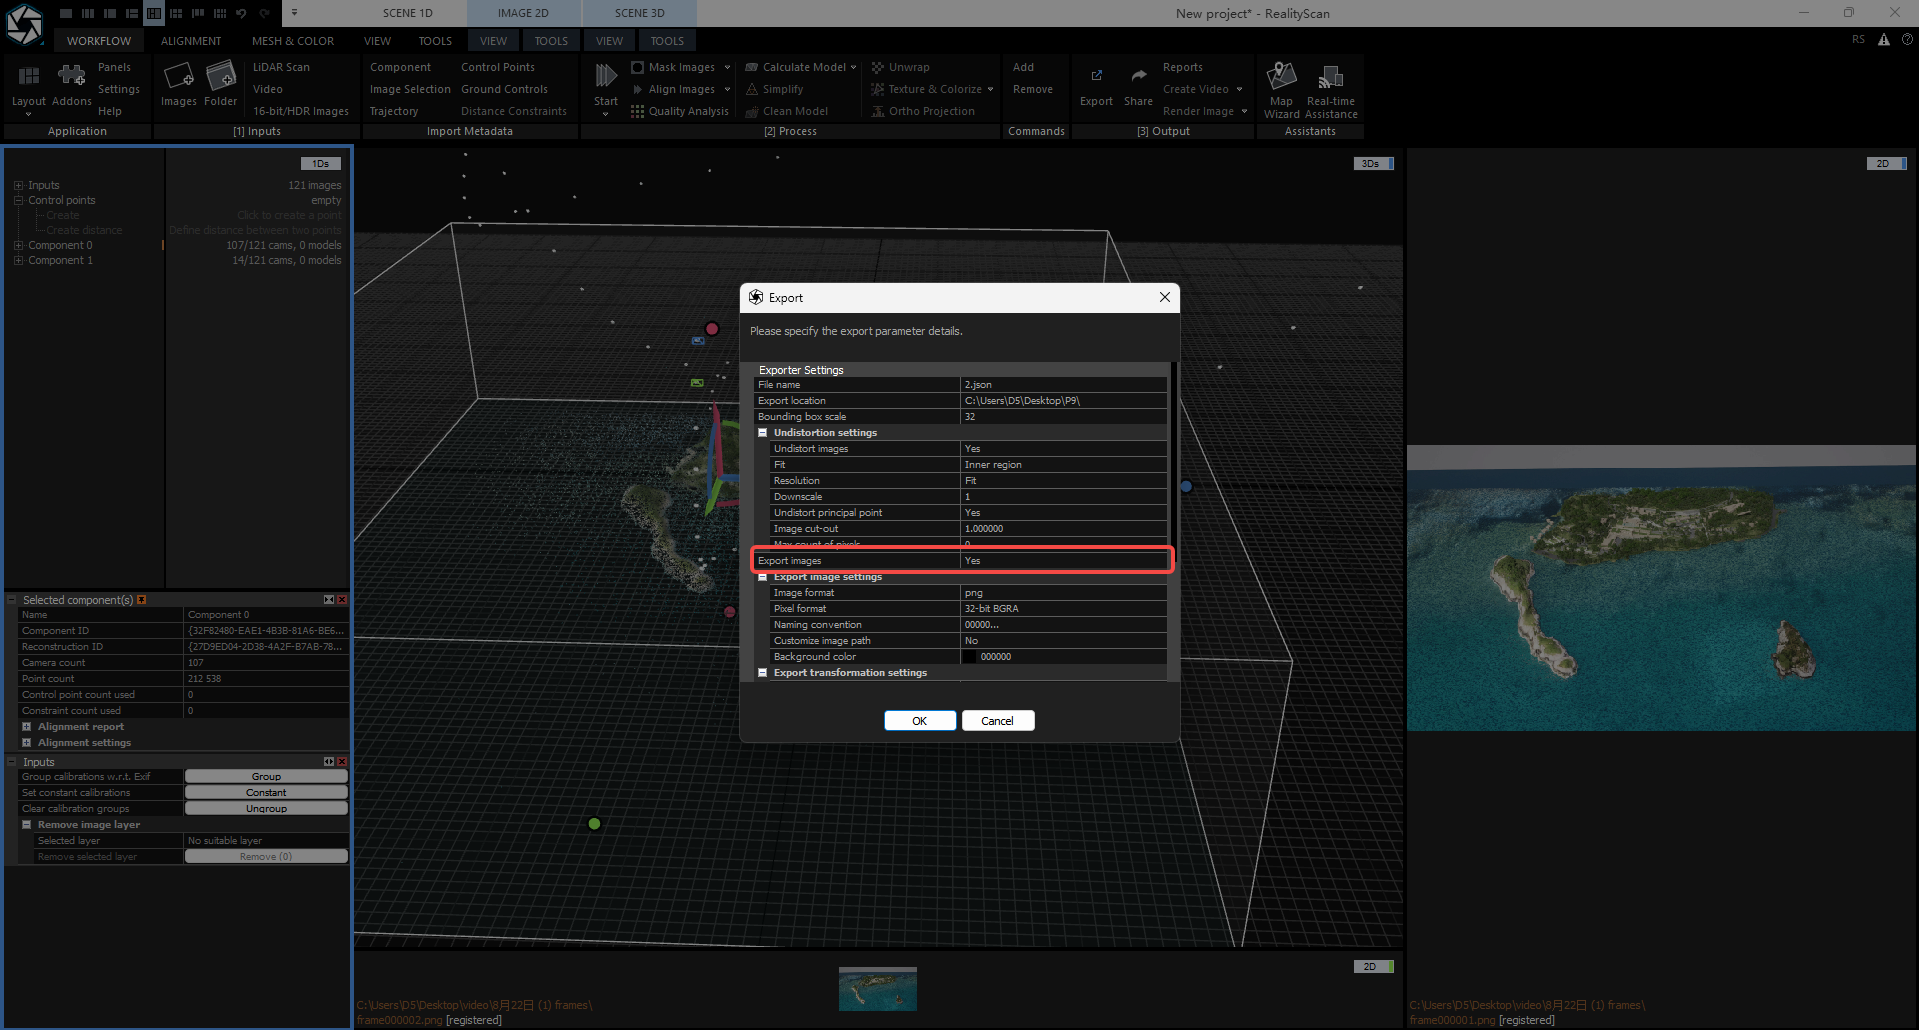
Task: Select the island thumbnail in filmstrip
Action: click(x=878, y=988)
